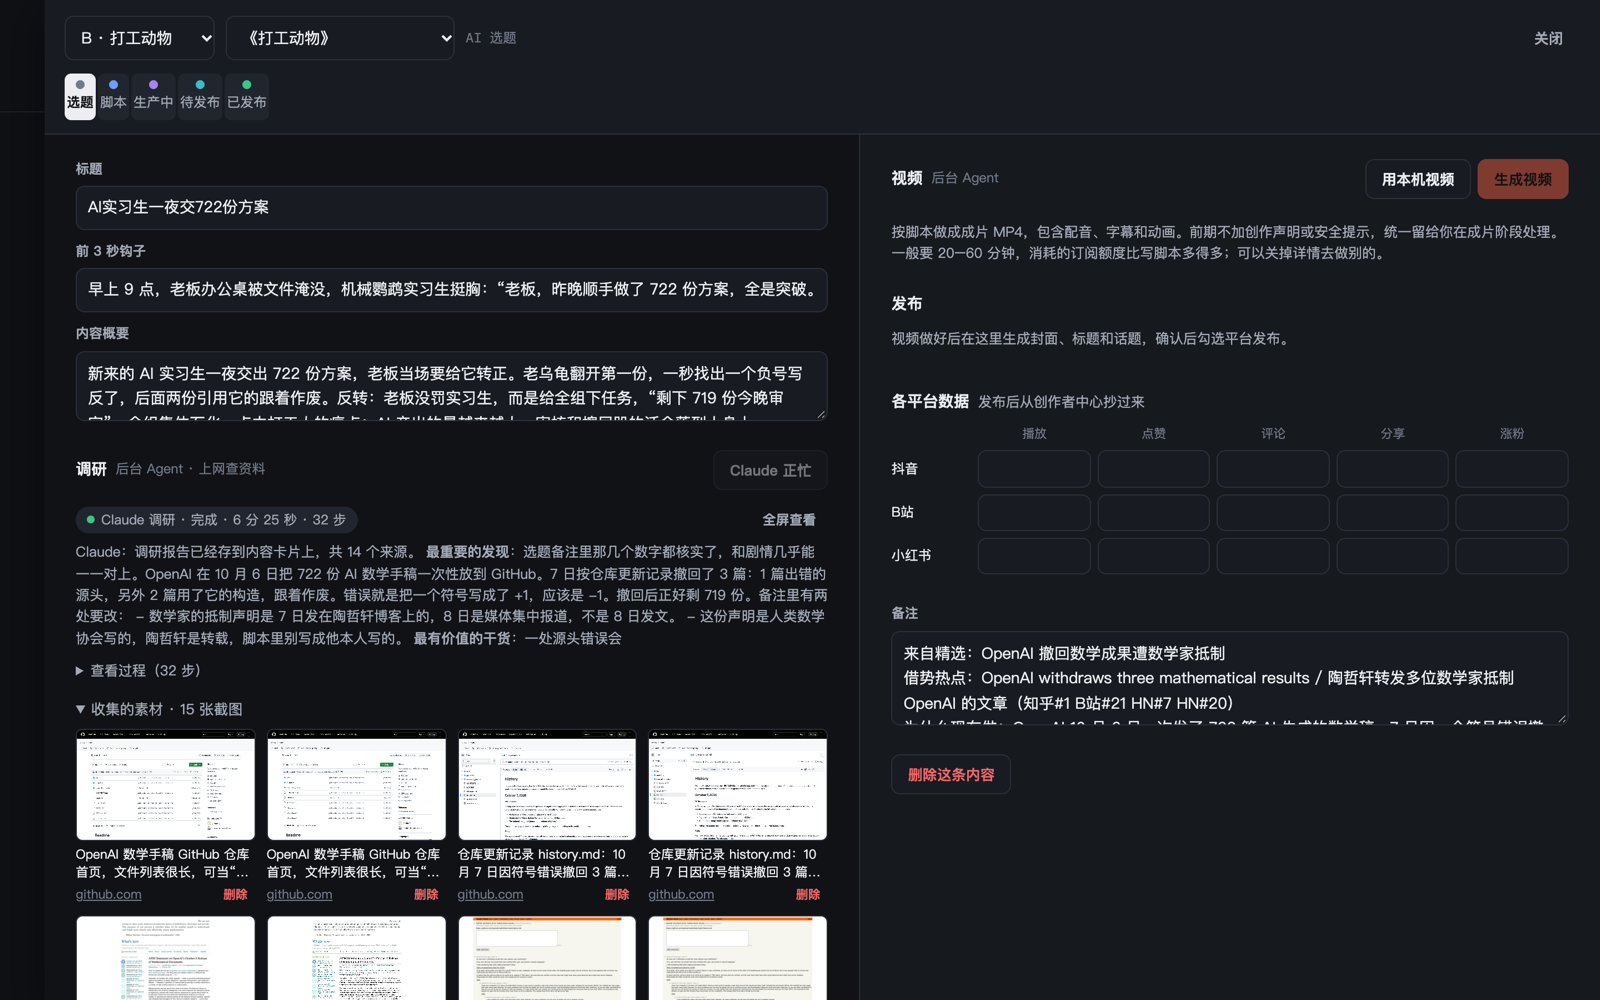Open github.com link under first screenshot

109,895
